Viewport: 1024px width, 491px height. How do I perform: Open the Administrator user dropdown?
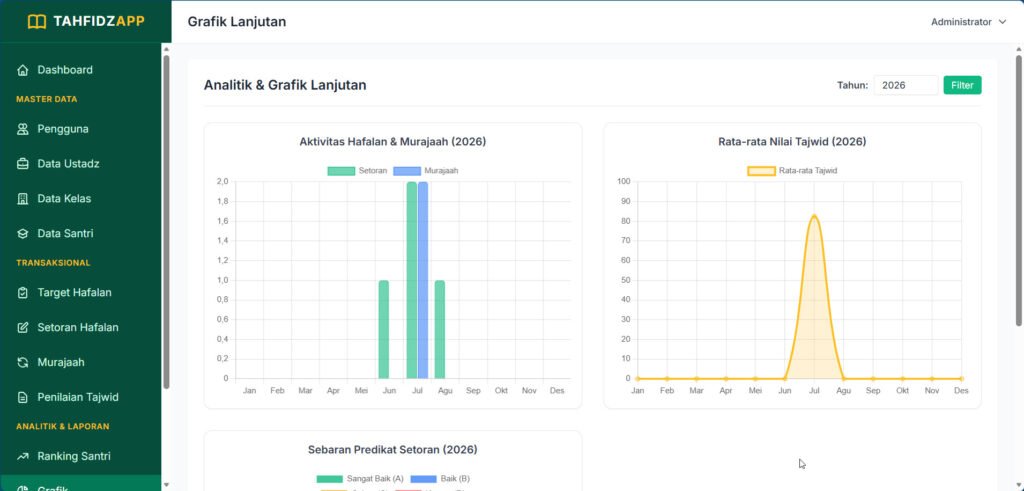[x=968, y=22]
